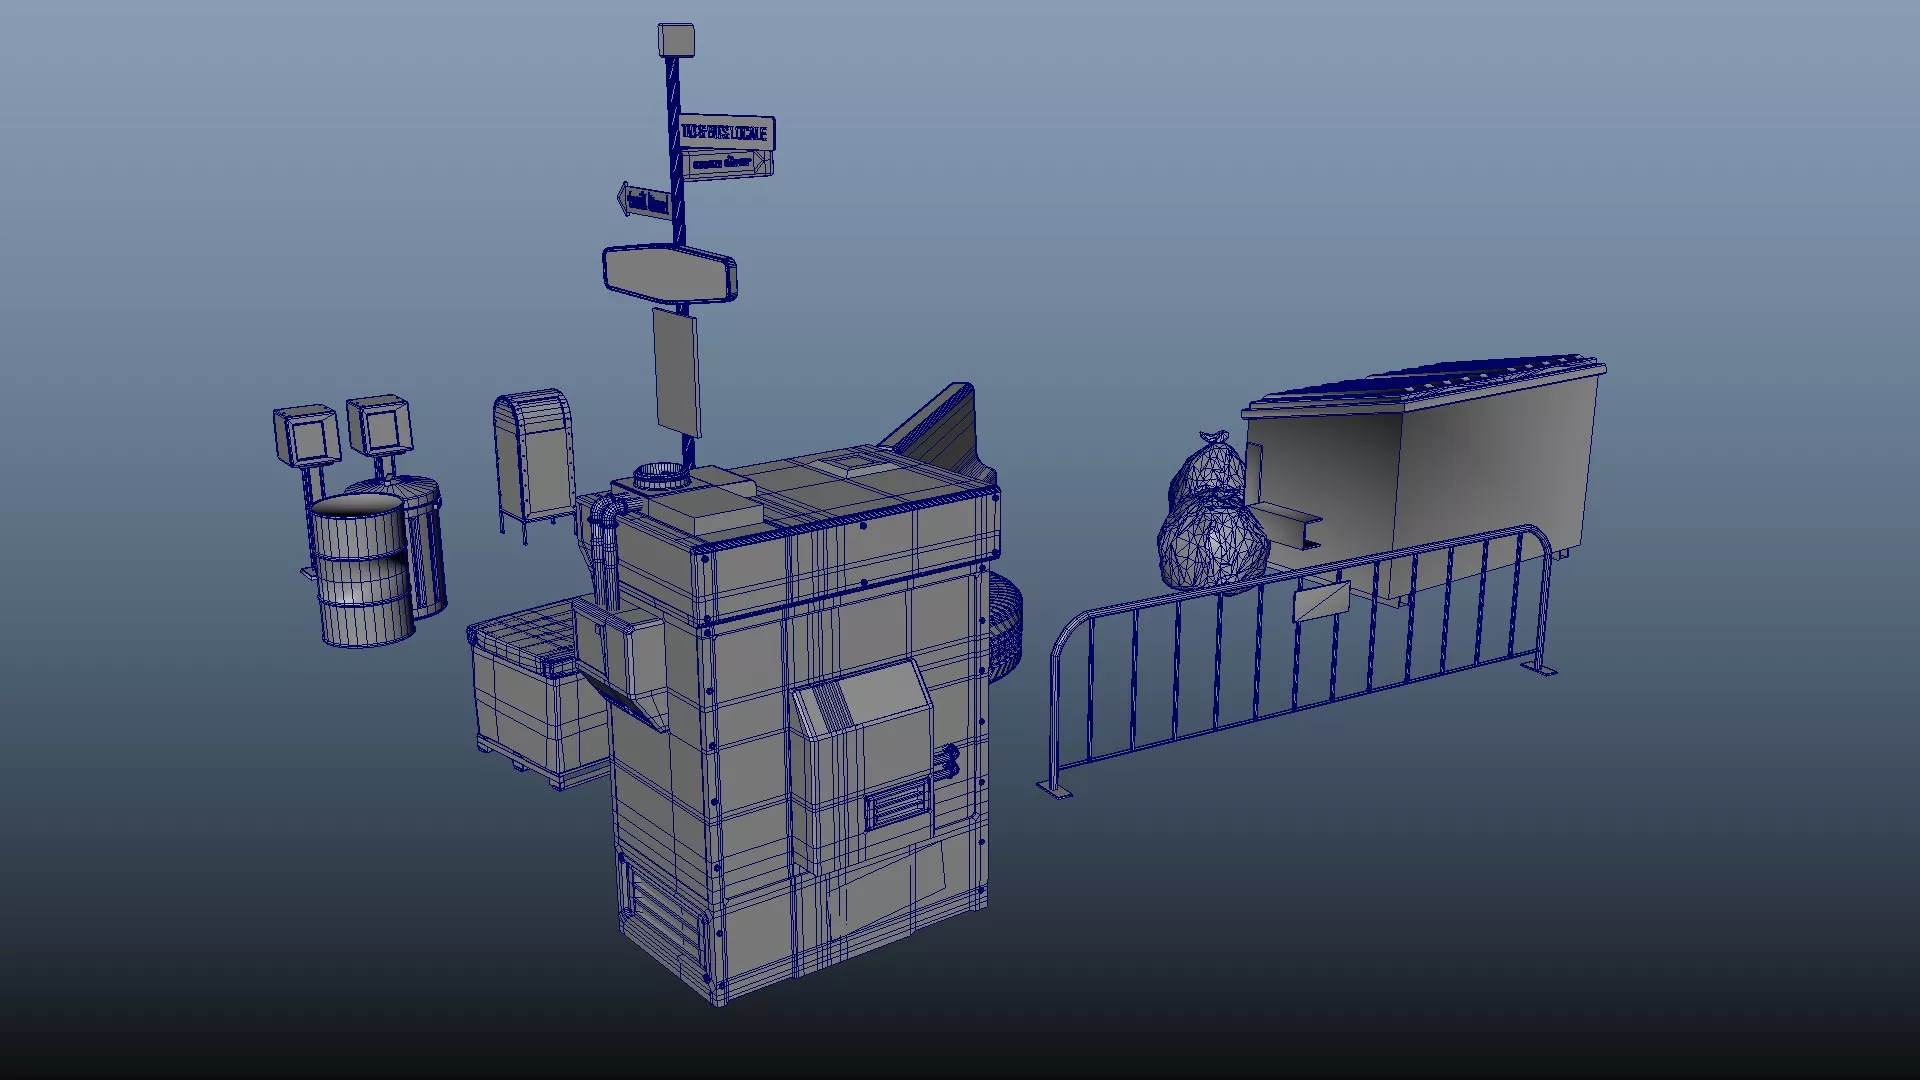Select the curved pipe on the machine
Image resolution: width=1920 pixels, height=1080 pixels.
[605, 530]
